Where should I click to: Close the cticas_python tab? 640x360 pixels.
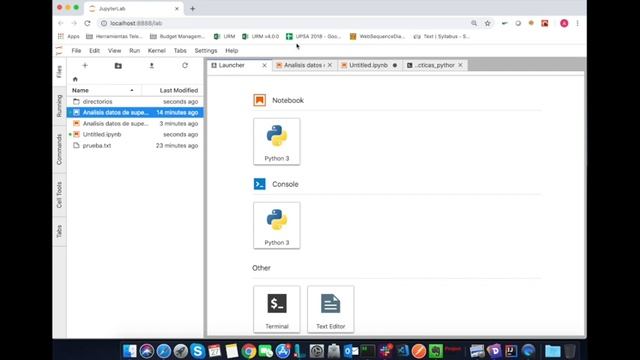pos(460,65)
